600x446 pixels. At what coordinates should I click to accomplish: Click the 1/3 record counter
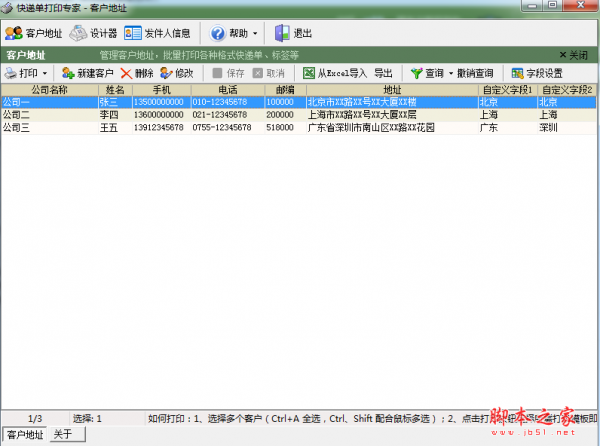pos(35,418)
